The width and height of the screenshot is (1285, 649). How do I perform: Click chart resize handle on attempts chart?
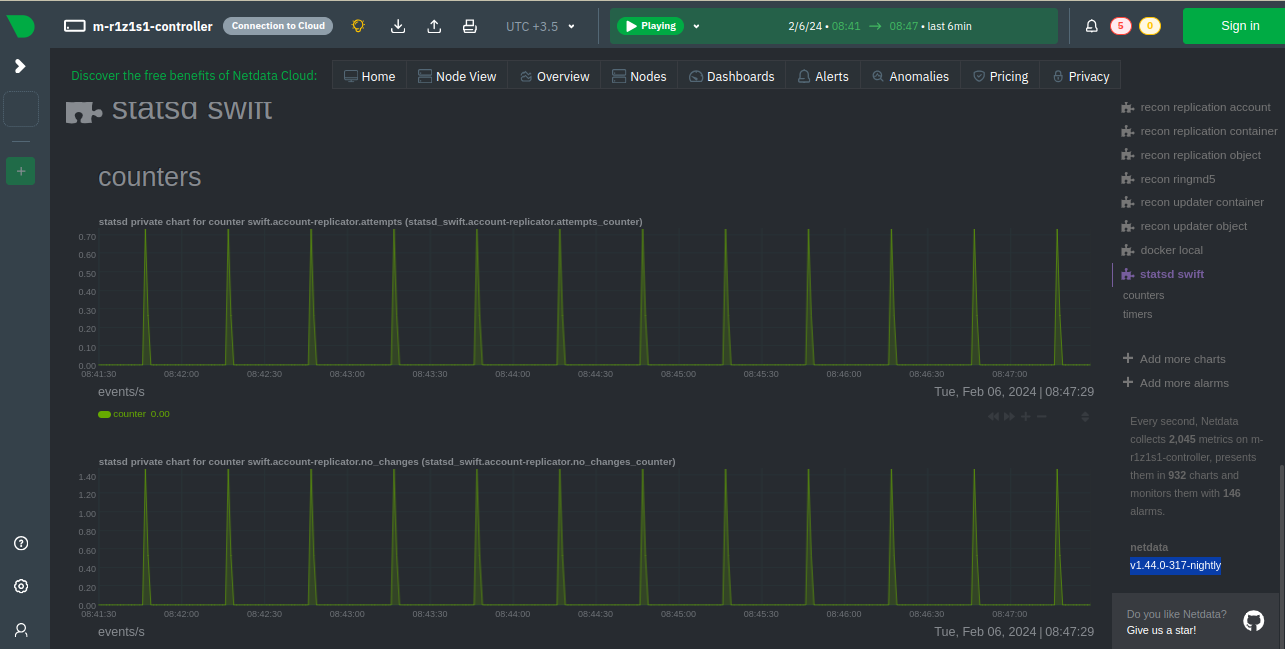[x=1085, y=417]
